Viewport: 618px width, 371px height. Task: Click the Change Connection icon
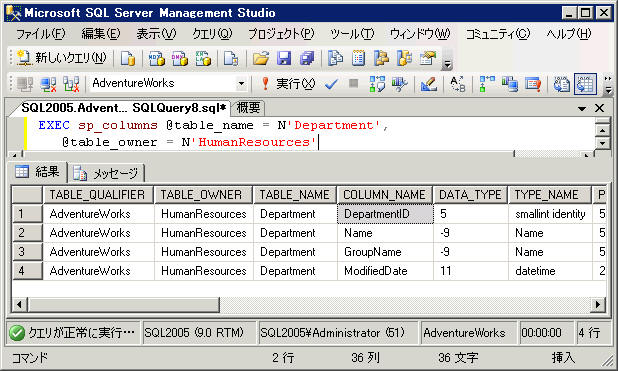(x=71, y=84)
